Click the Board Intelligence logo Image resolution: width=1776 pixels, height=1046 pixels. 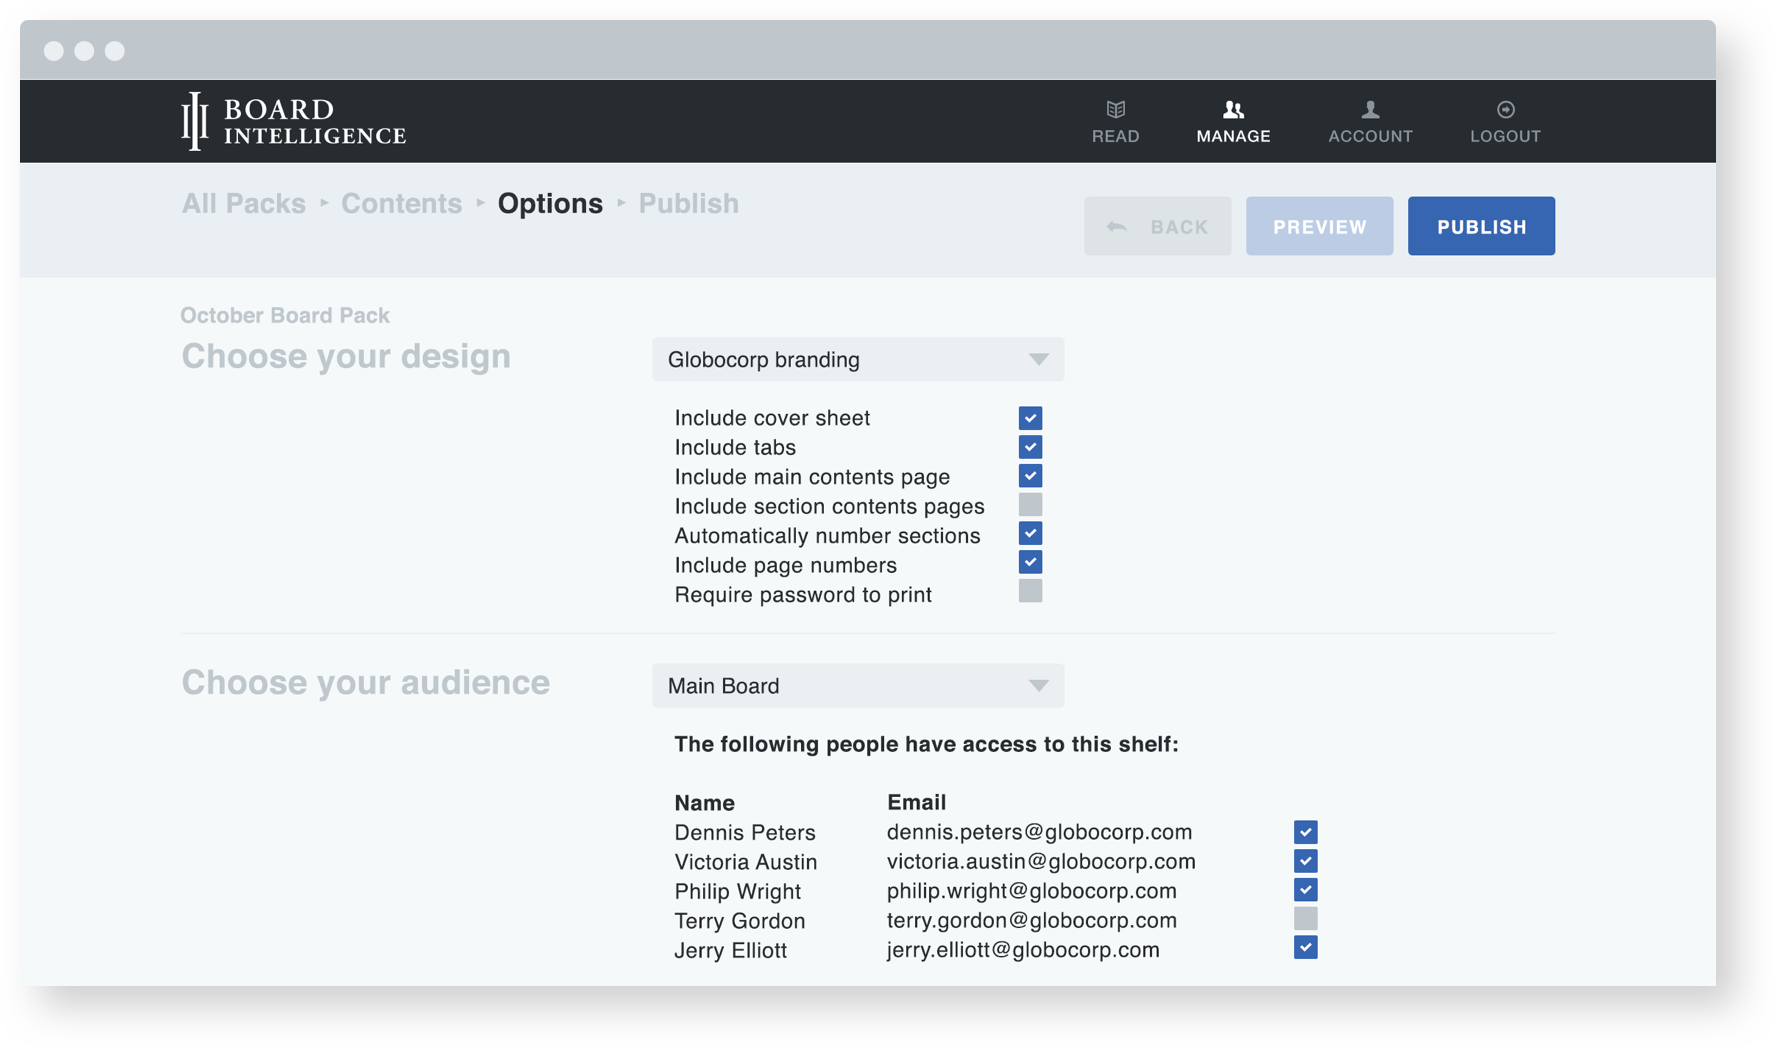(293, 121)
